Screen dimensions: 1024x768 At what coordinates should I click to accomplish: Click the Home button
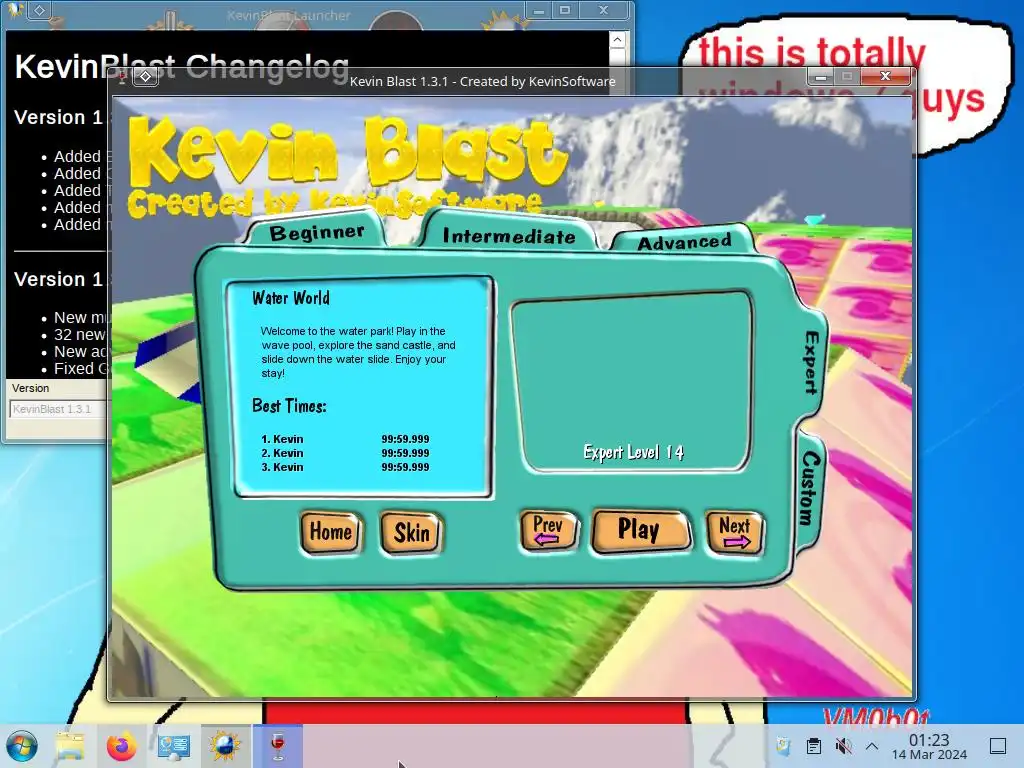[x=330, y=532]
